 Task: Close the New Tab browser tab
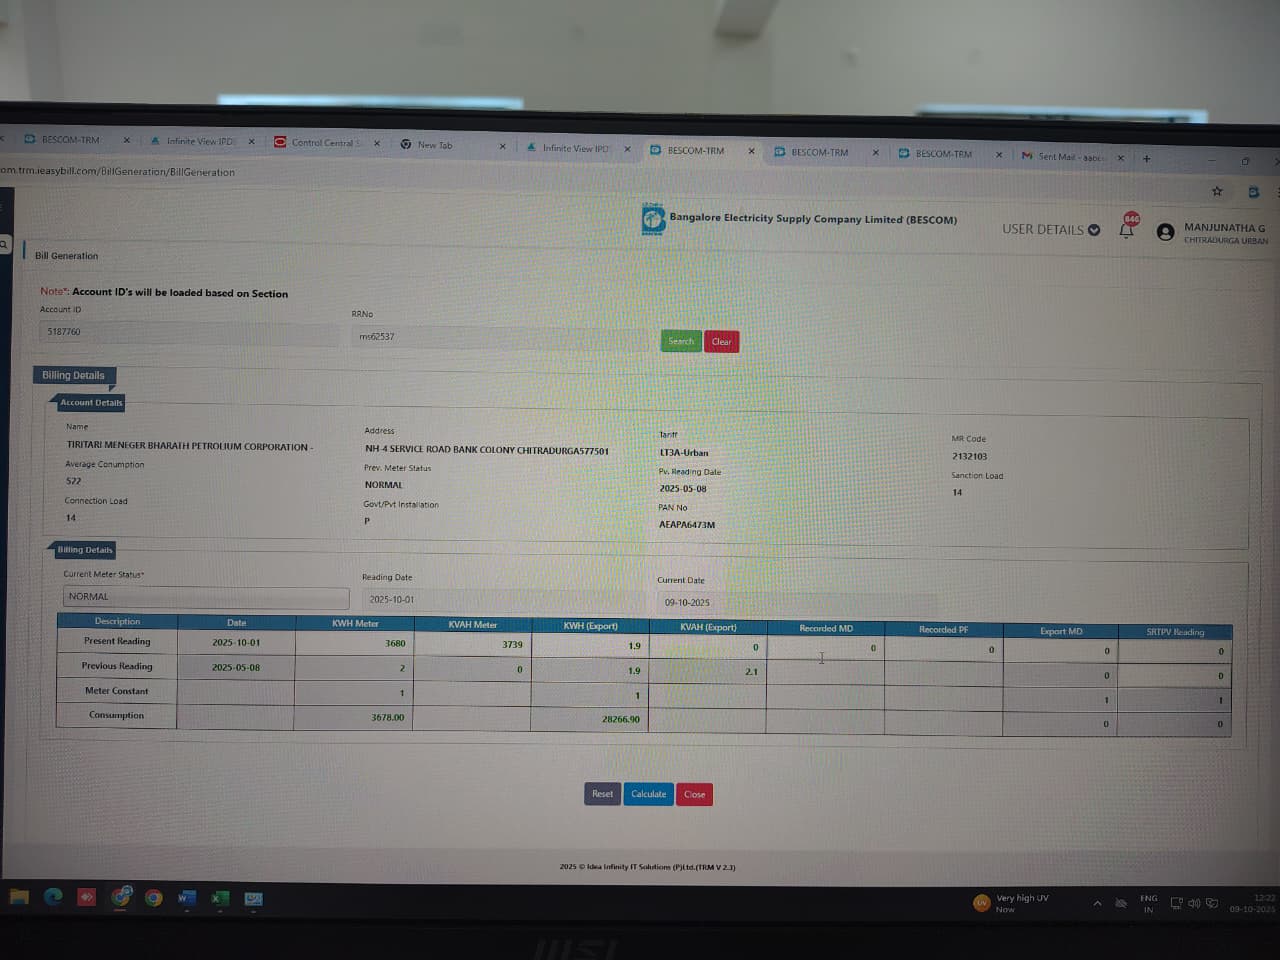pyautogui.click(x=502, y=146)
